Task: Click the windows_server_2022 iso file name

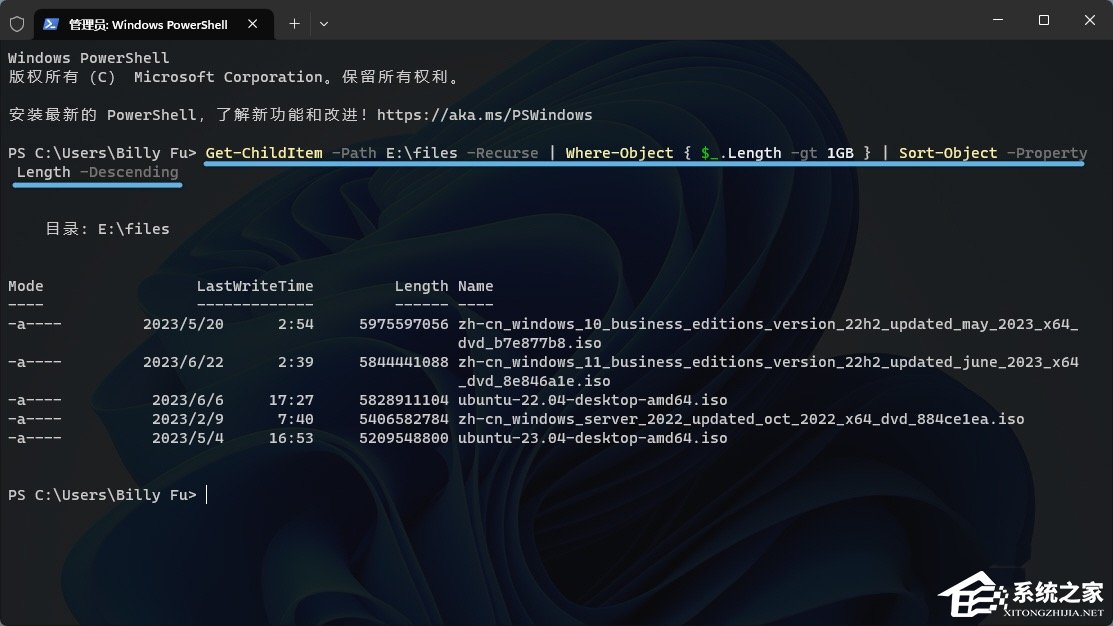Action: click(x=741, y=419)
